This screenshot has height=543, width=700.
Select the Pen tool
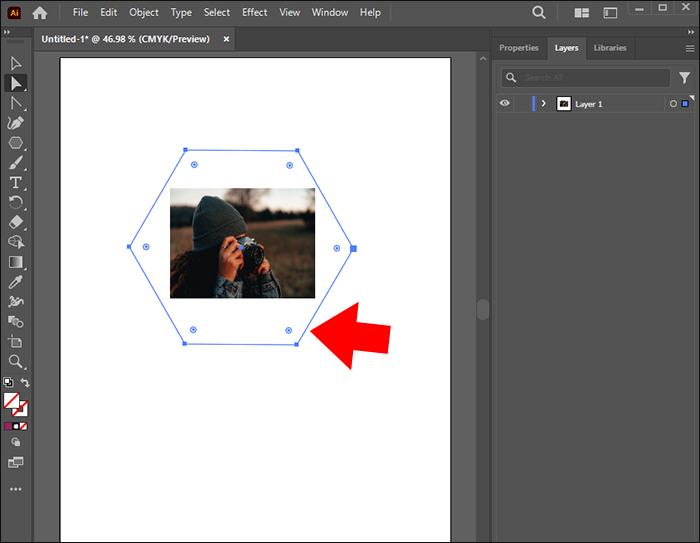pos(16,123)
